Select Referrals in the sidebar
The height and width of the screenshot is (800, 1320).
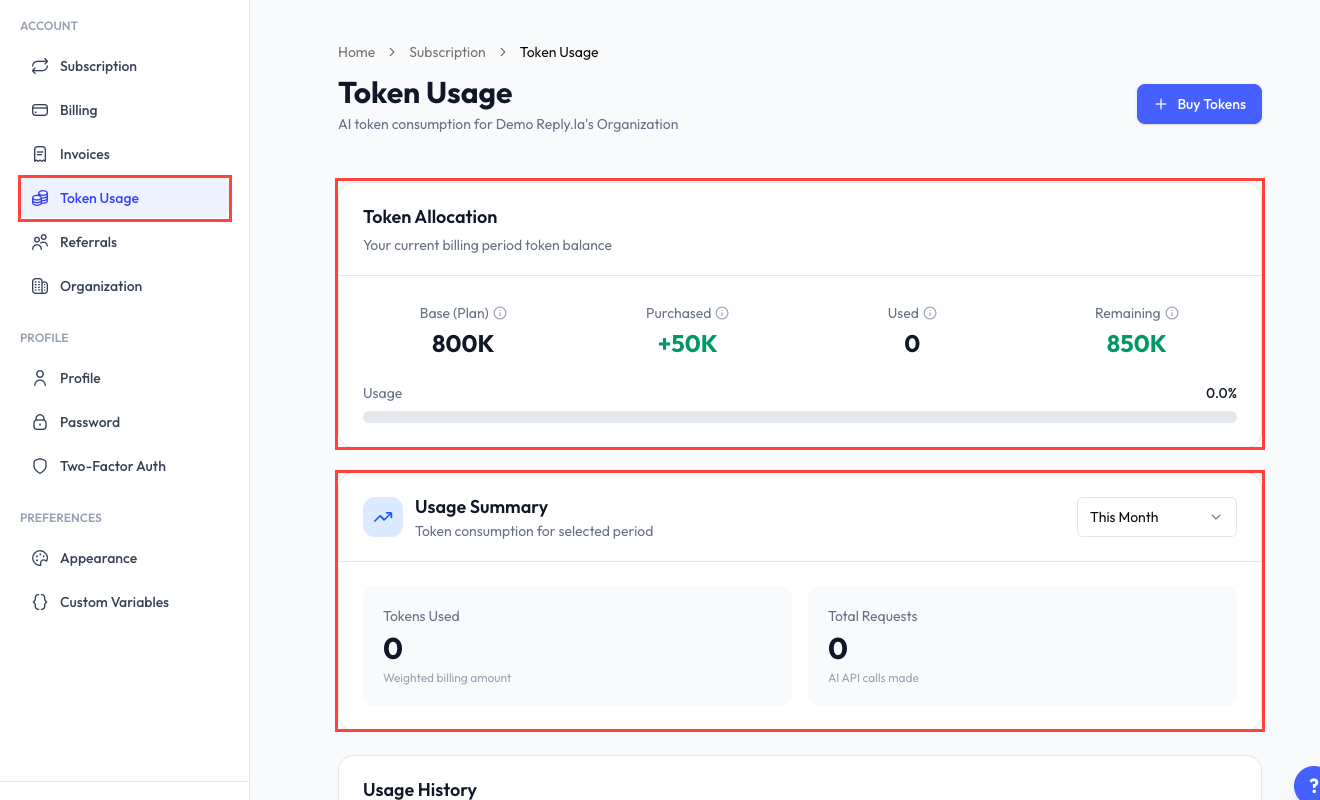(x=125, y=242)
